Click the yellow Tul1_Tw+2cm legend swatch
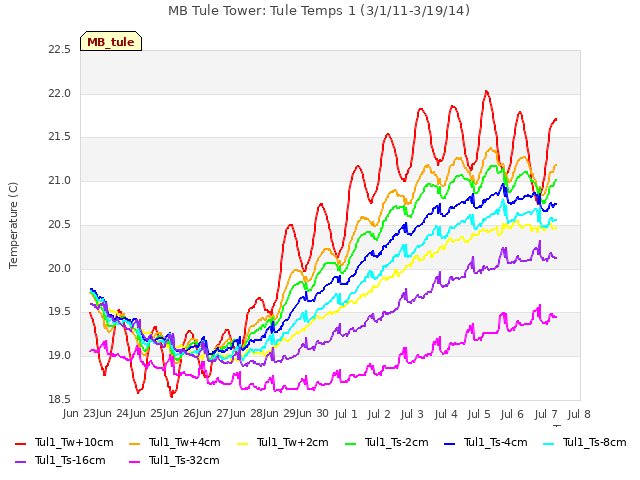640x480 pixels. (x=242, y=444)
